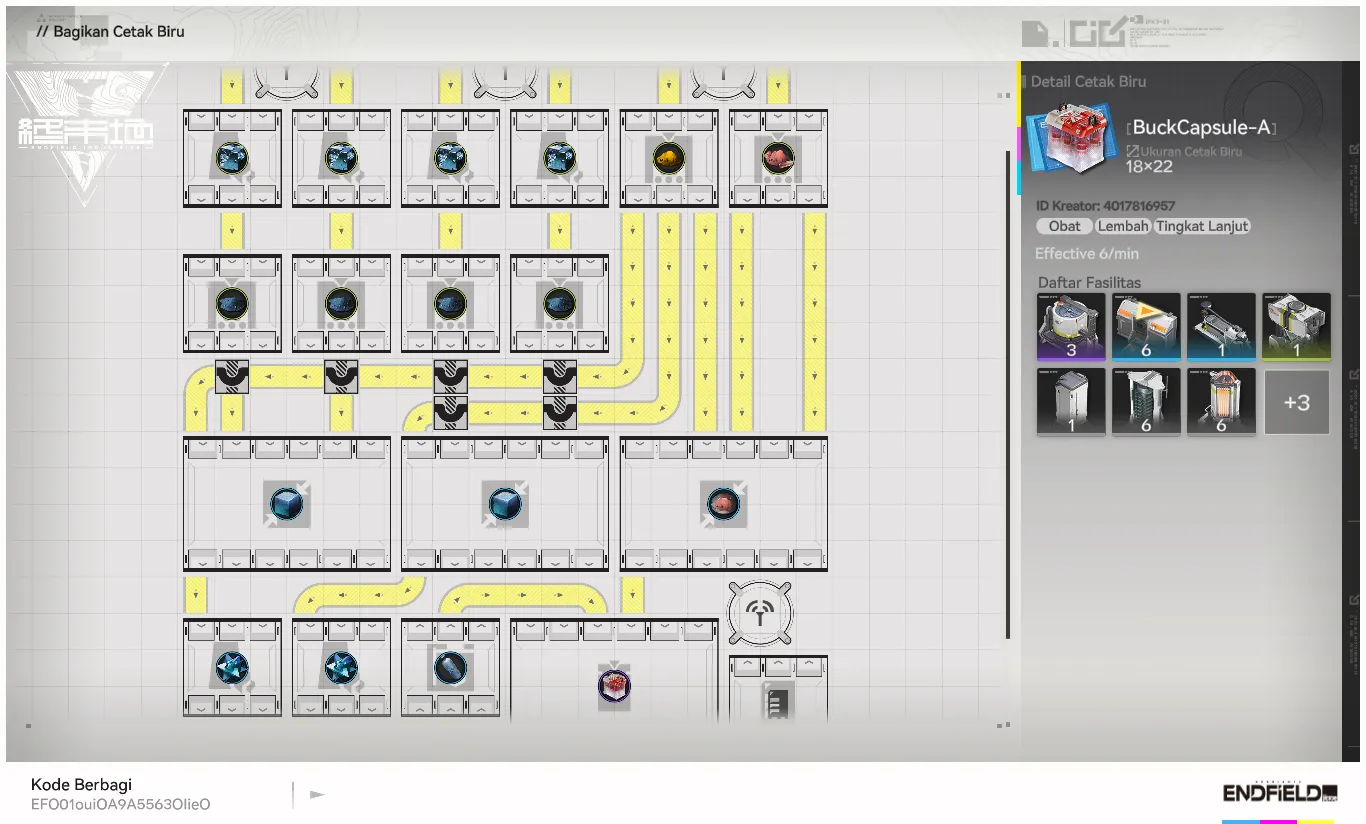Toggle the Tingkat Lanjut tag filter
The height and width of the screenshot is (824, 1366).
click(1202, 226)
